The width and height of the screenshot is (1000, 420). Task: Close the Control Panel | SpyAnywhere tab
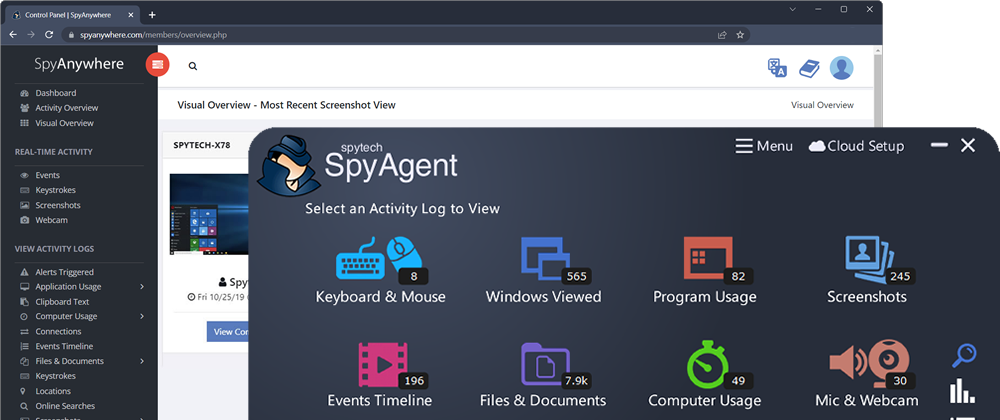click(x=133, y=15)
